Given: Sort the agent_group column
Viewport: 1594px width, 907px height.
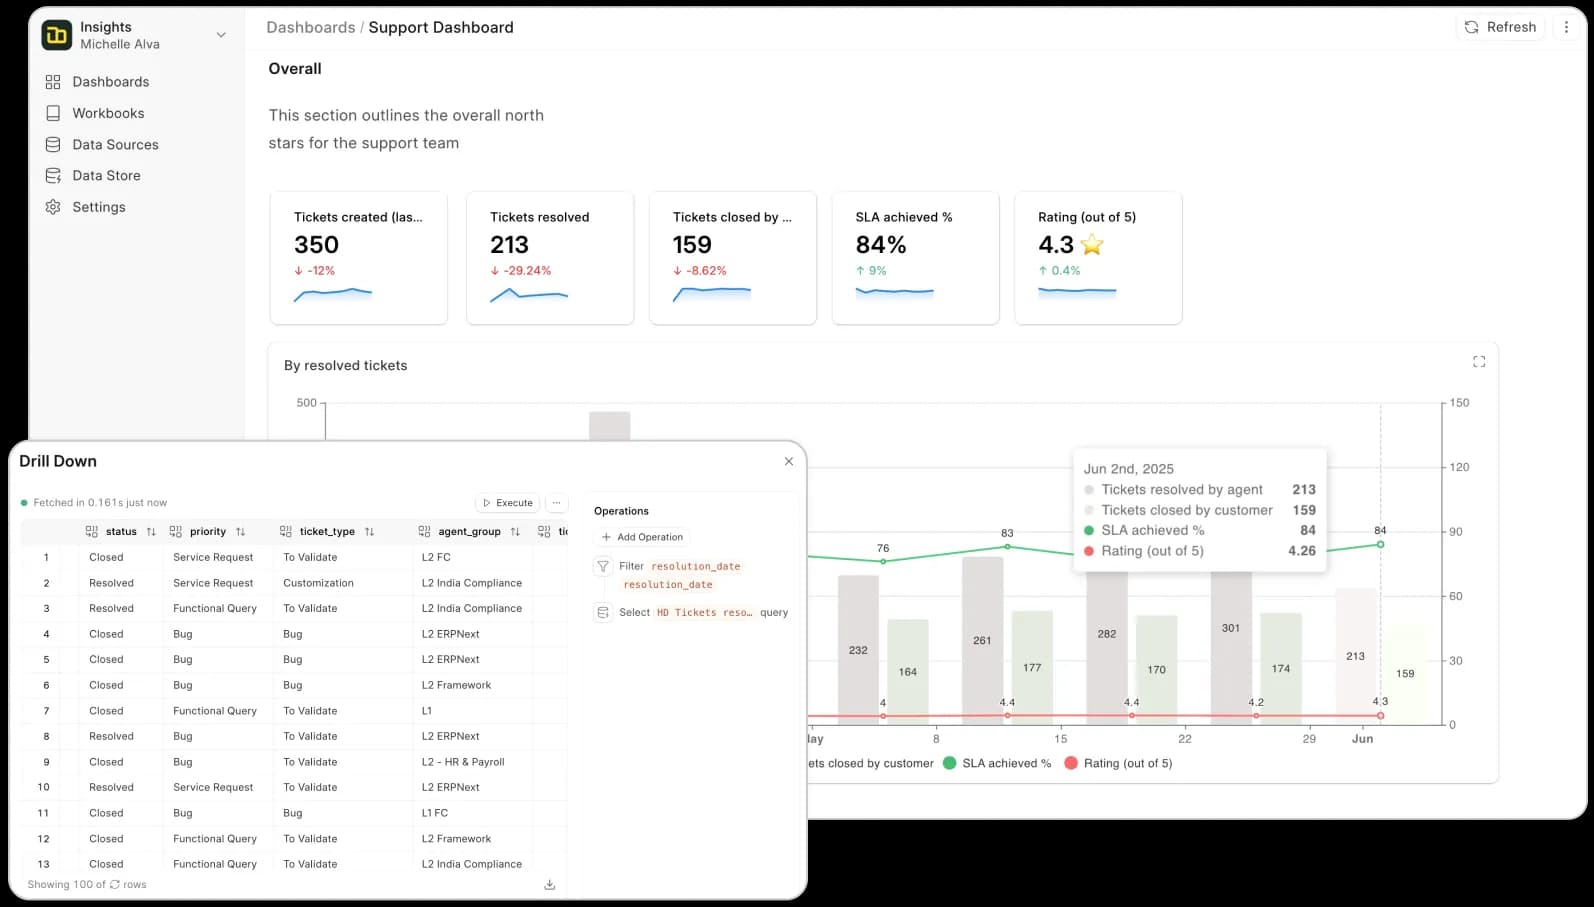Looking at the screenshot, I should pyautogui.click(x=515, y=532).
